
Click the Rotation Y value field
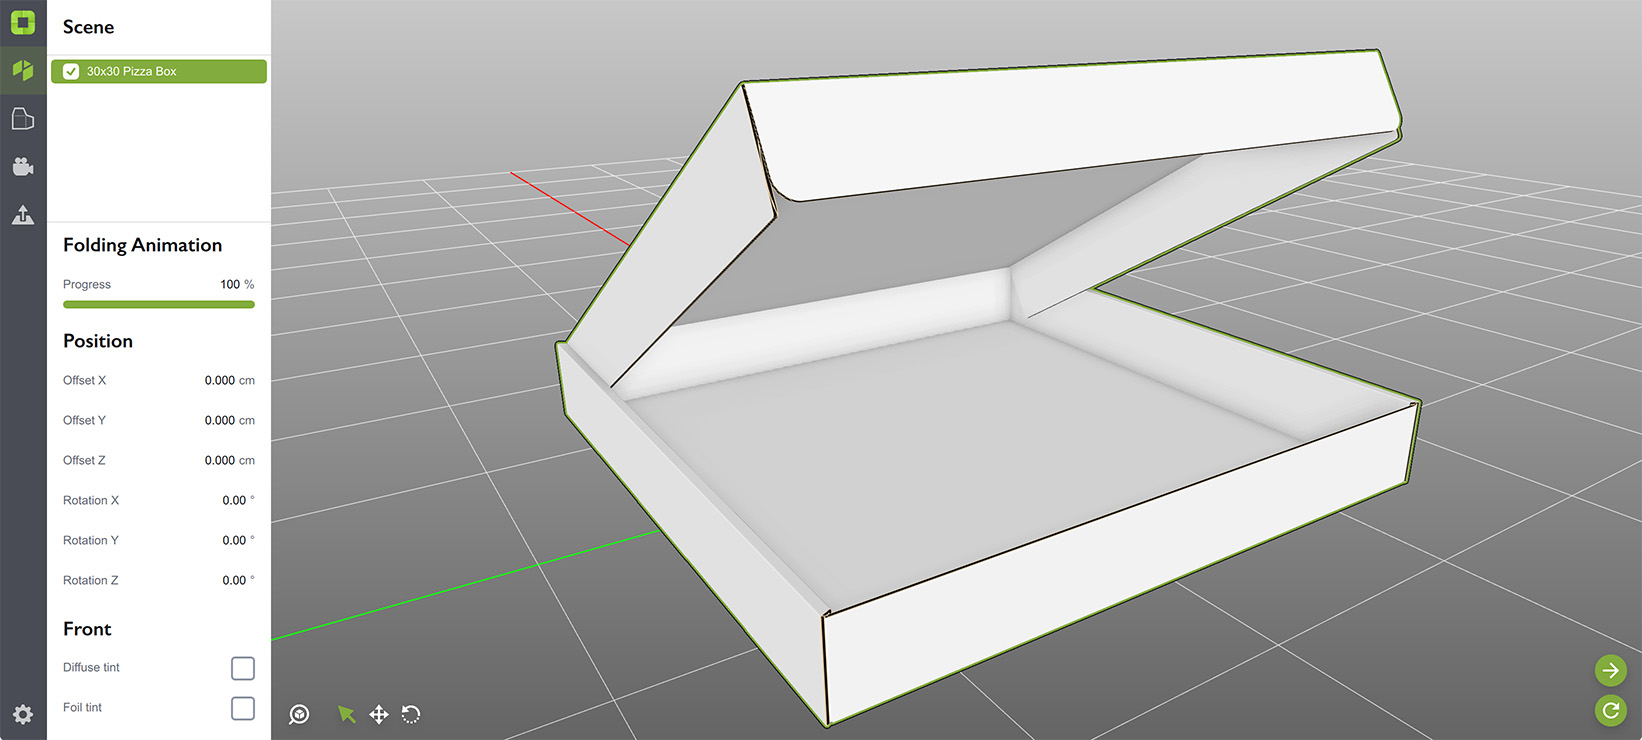pos(234,540)
